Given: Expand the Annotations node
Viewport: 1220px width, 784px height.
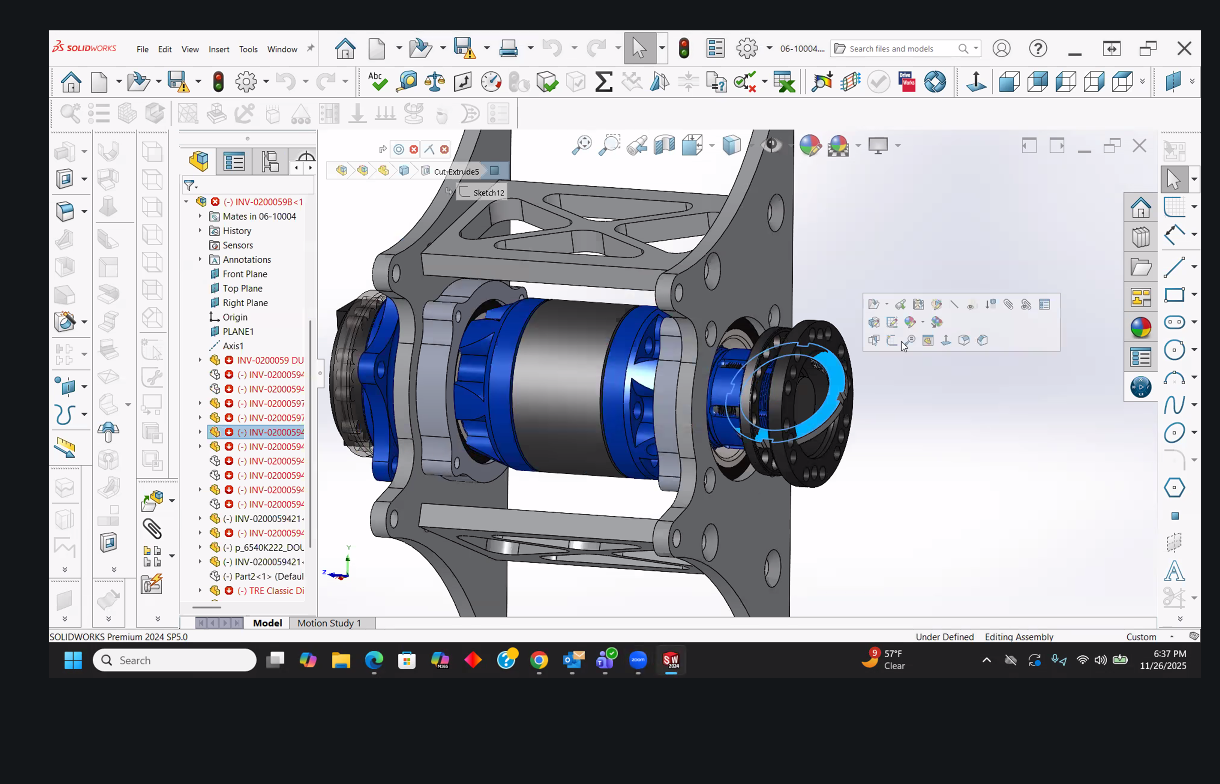Looking at the screenshot, I should click(200, 260).
